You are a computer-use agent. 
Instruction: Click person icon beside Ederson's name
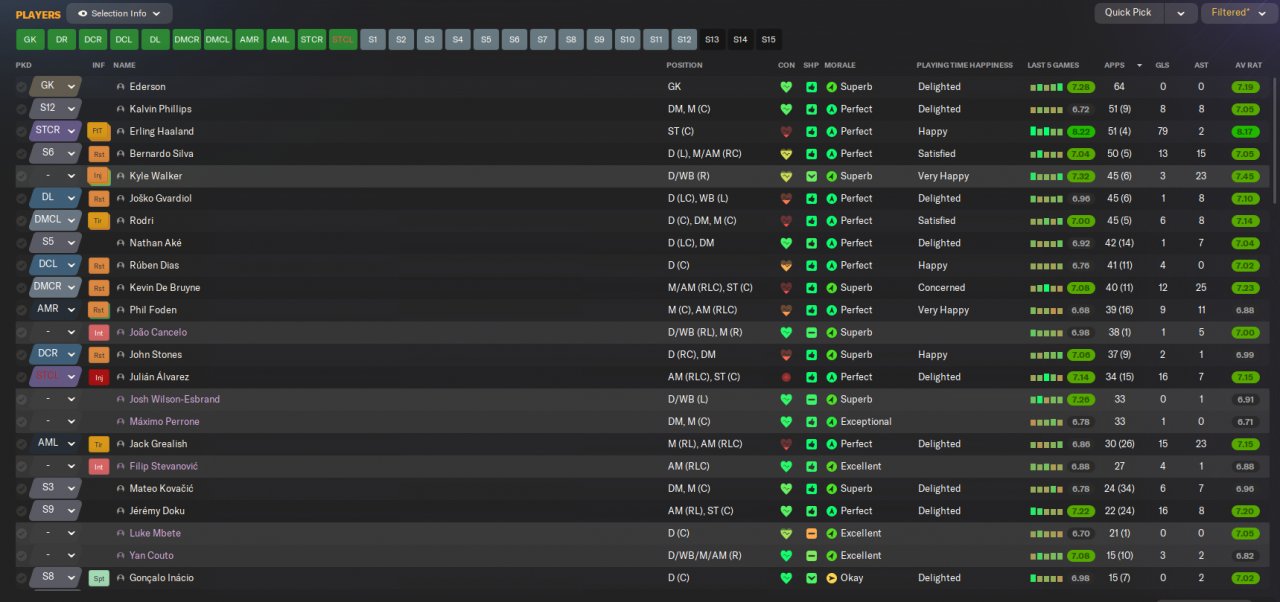pos(121,87)
